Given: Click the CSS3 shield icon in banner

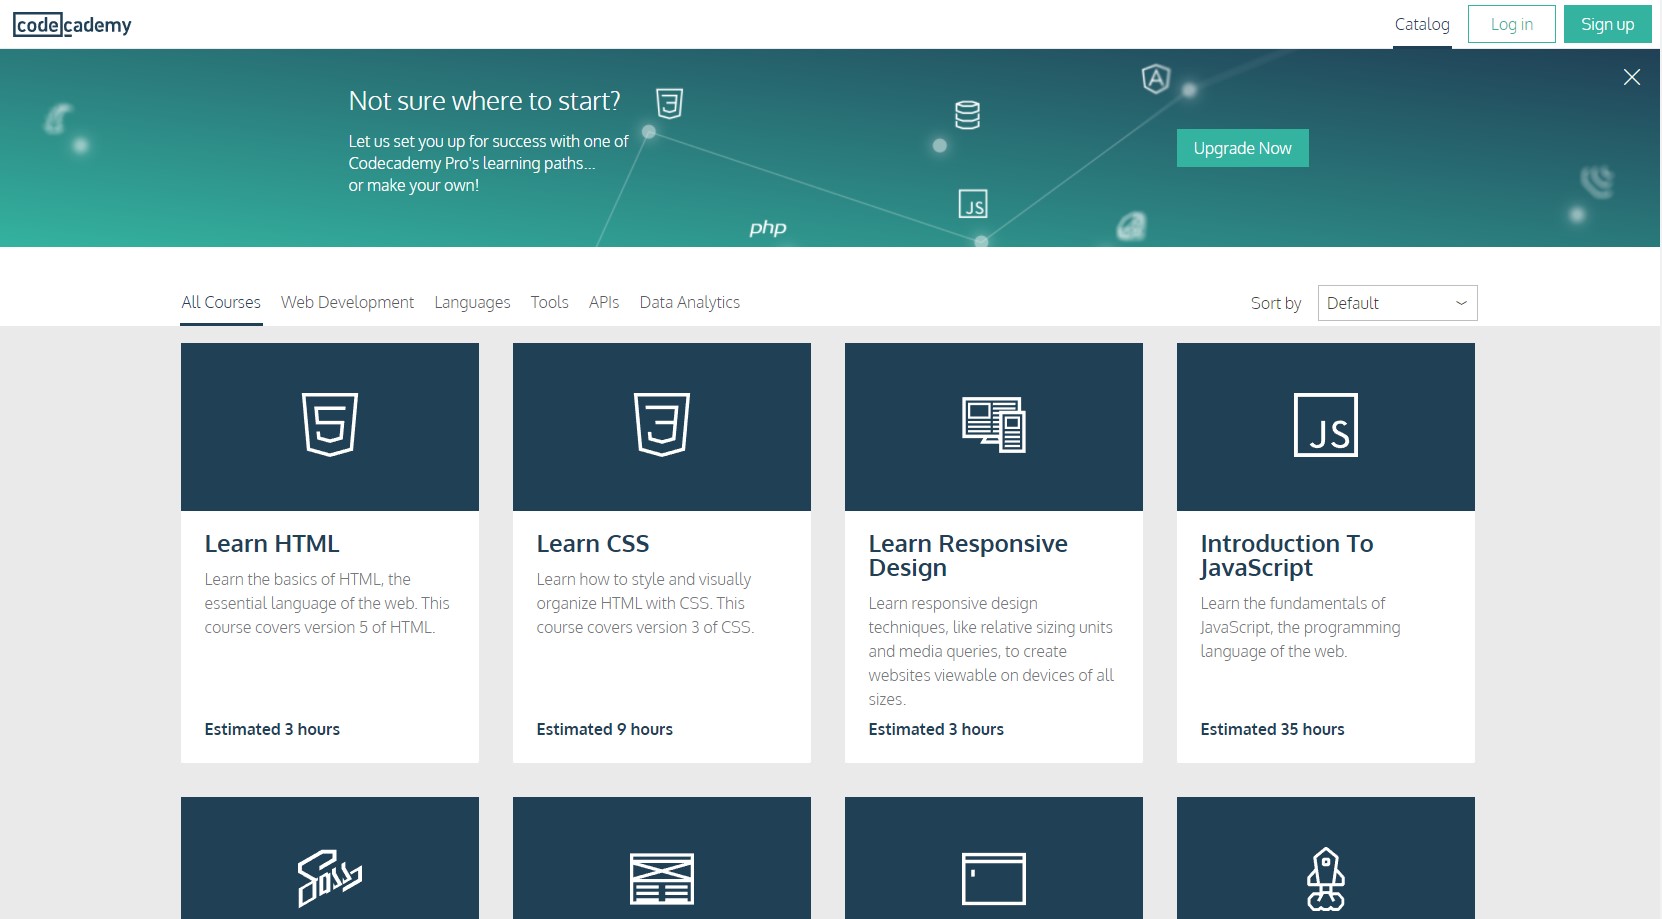Looking at the screenshot, I should (669, 103).
